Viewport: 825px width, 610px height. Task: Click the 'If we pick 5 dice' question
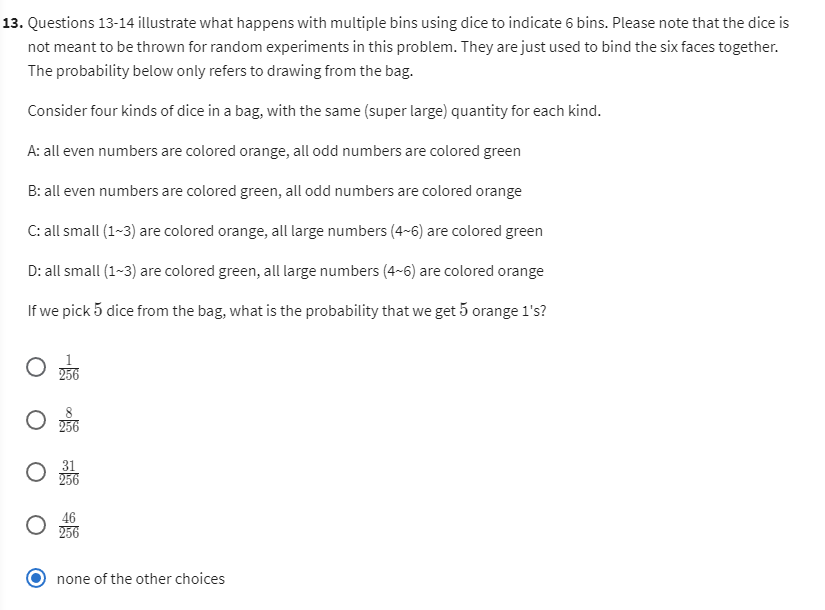pyautogui.click(x=286, y=311)
